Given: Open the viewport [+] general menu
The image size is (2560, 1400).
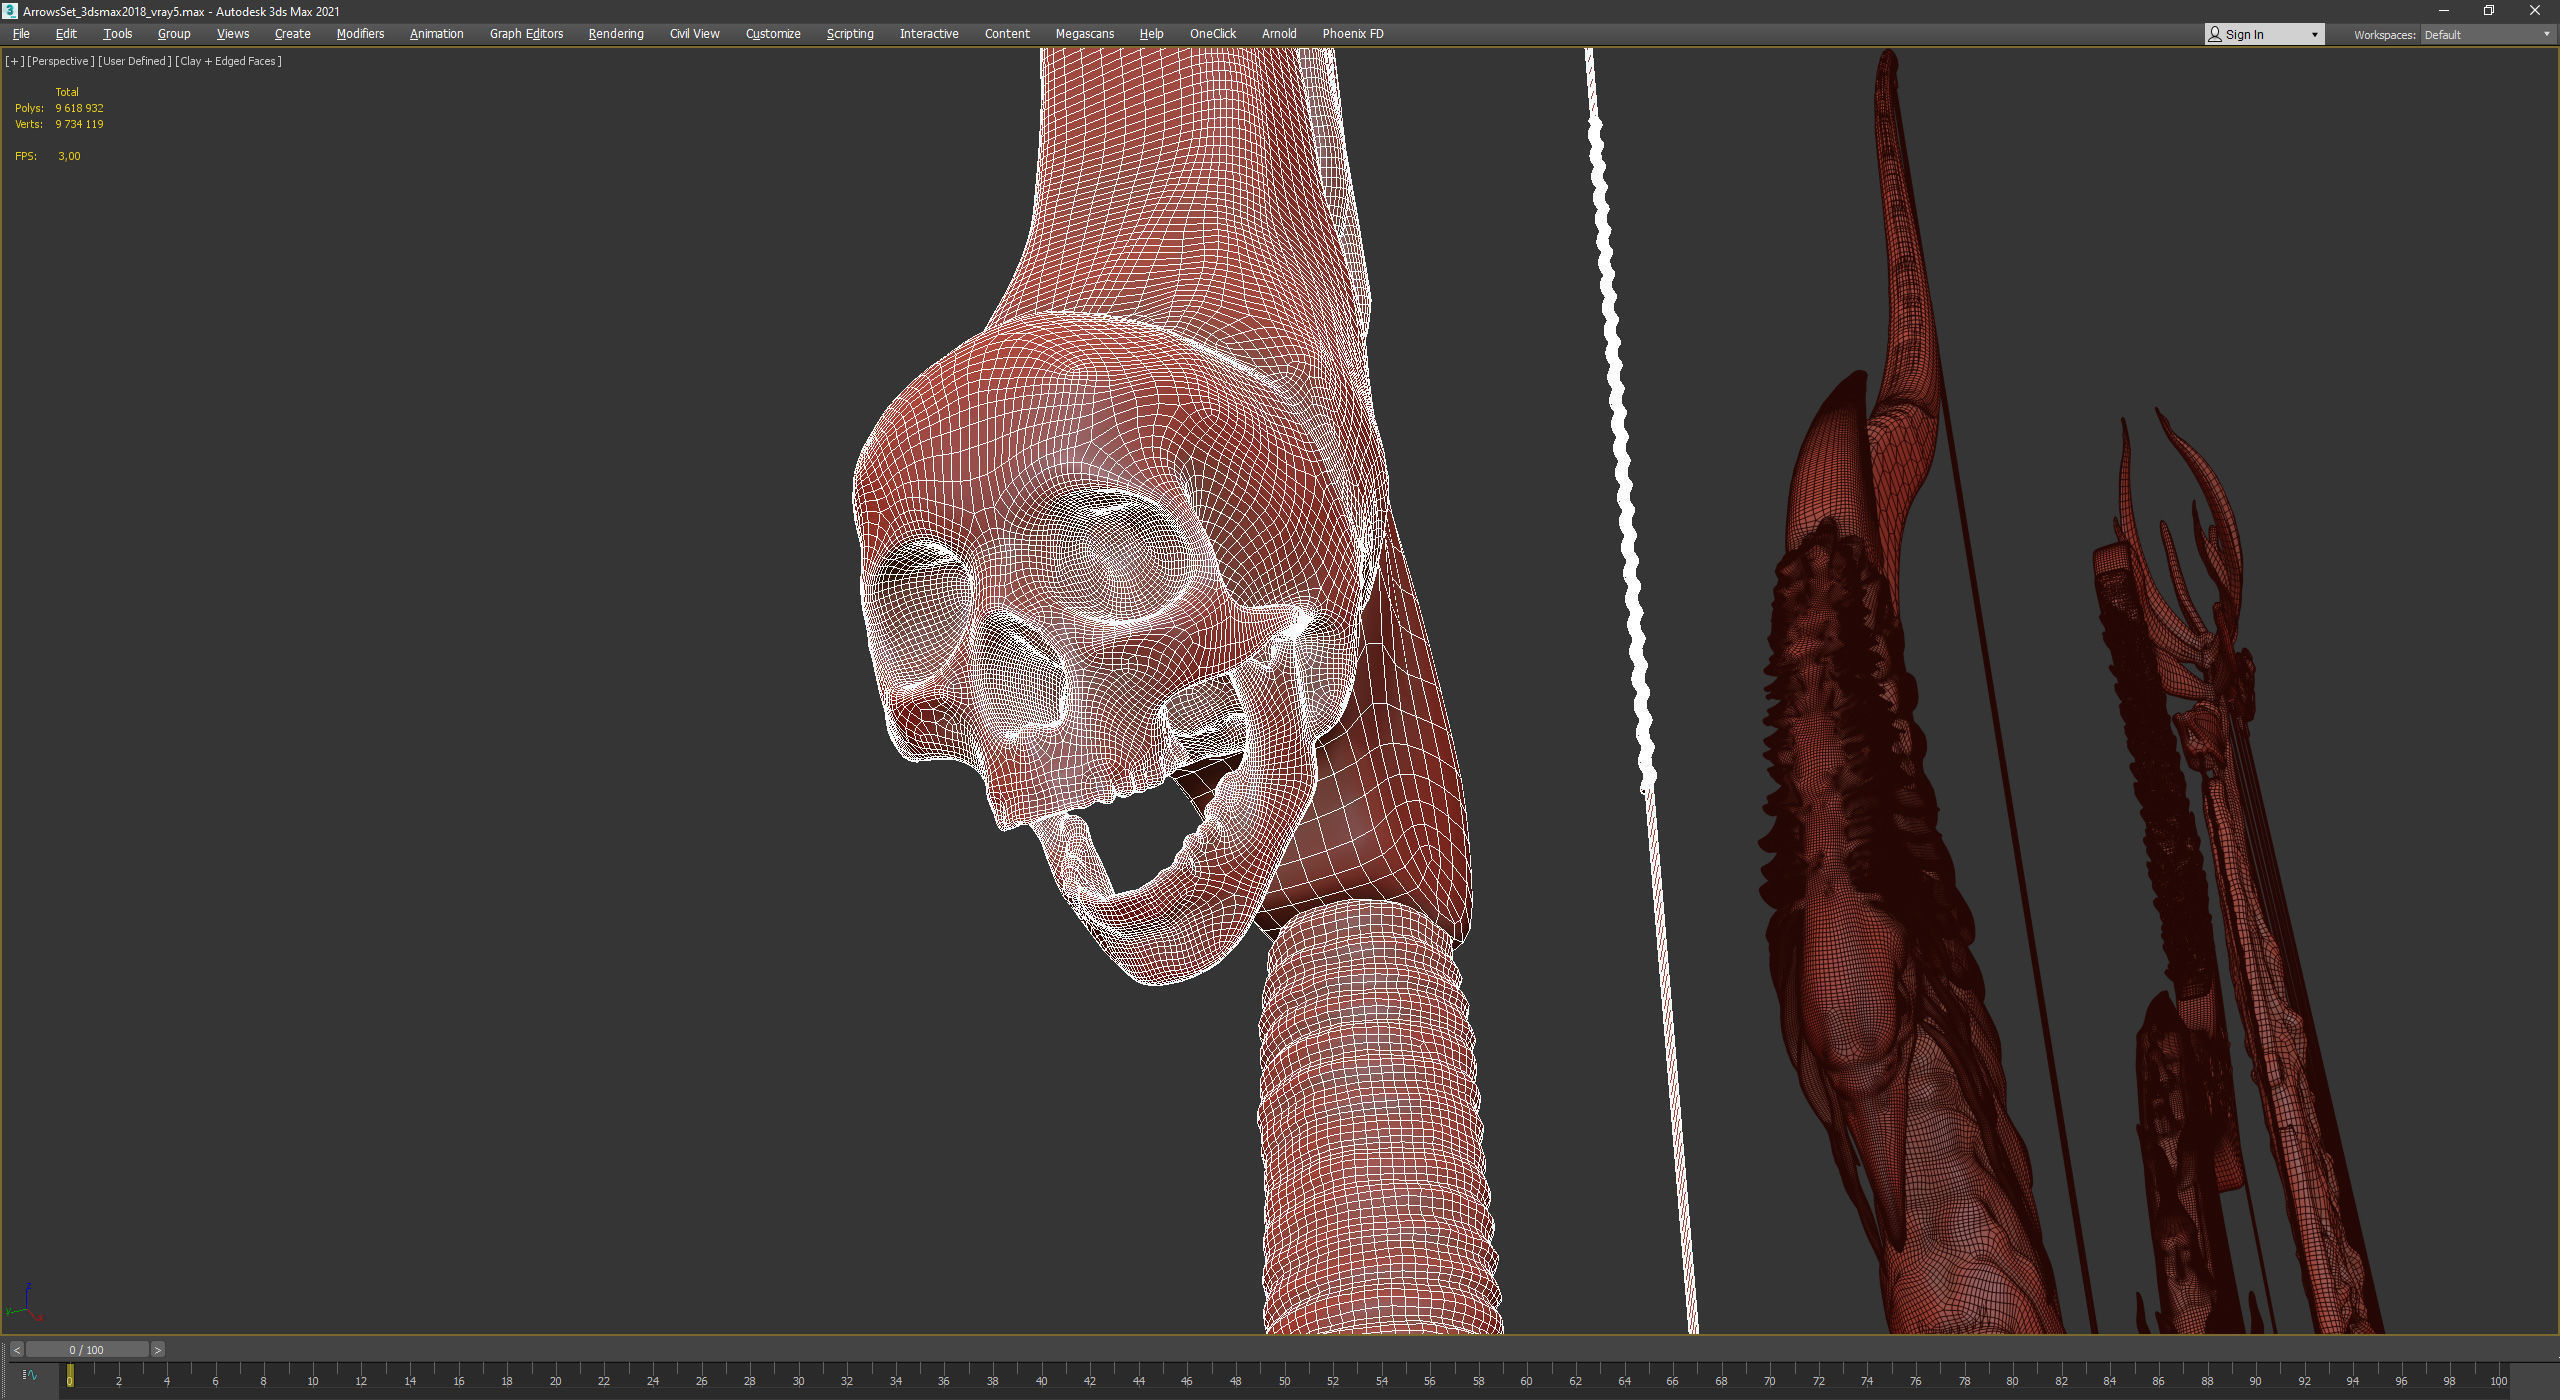Looking at the screenshot, I should 14,61.
